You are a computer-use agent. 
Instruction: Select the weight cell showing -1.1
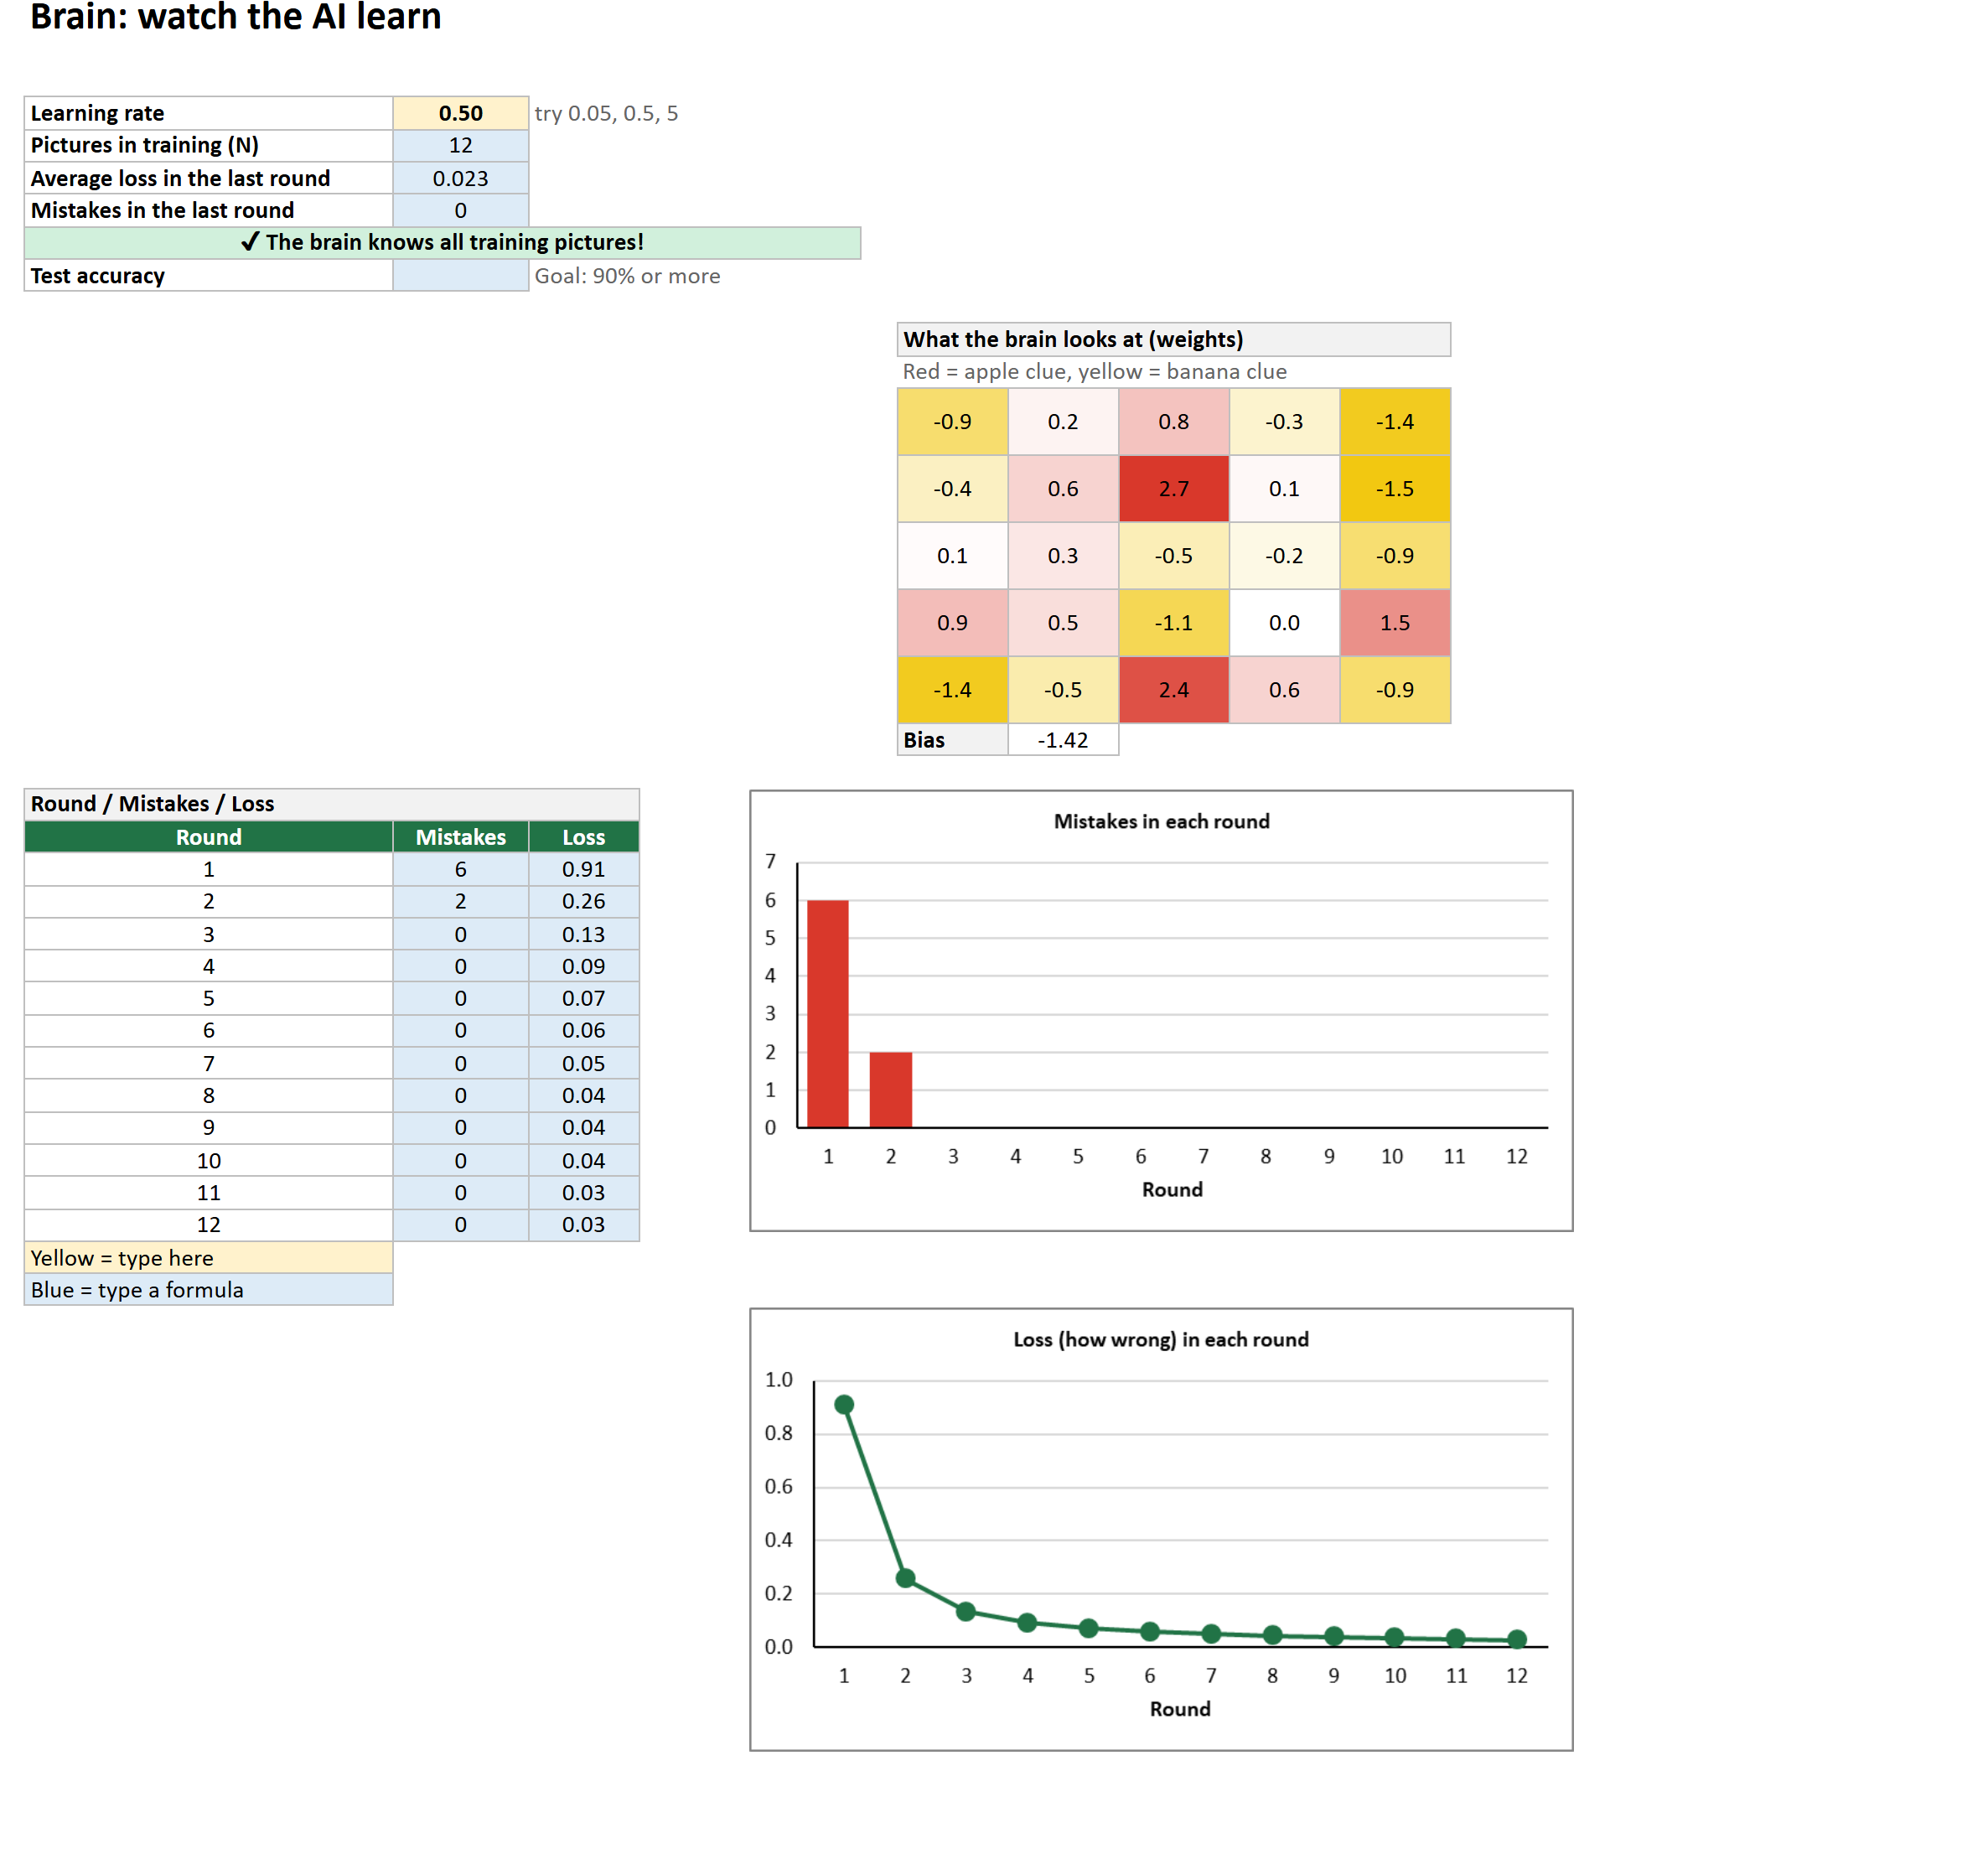(x=1173, y=623)
